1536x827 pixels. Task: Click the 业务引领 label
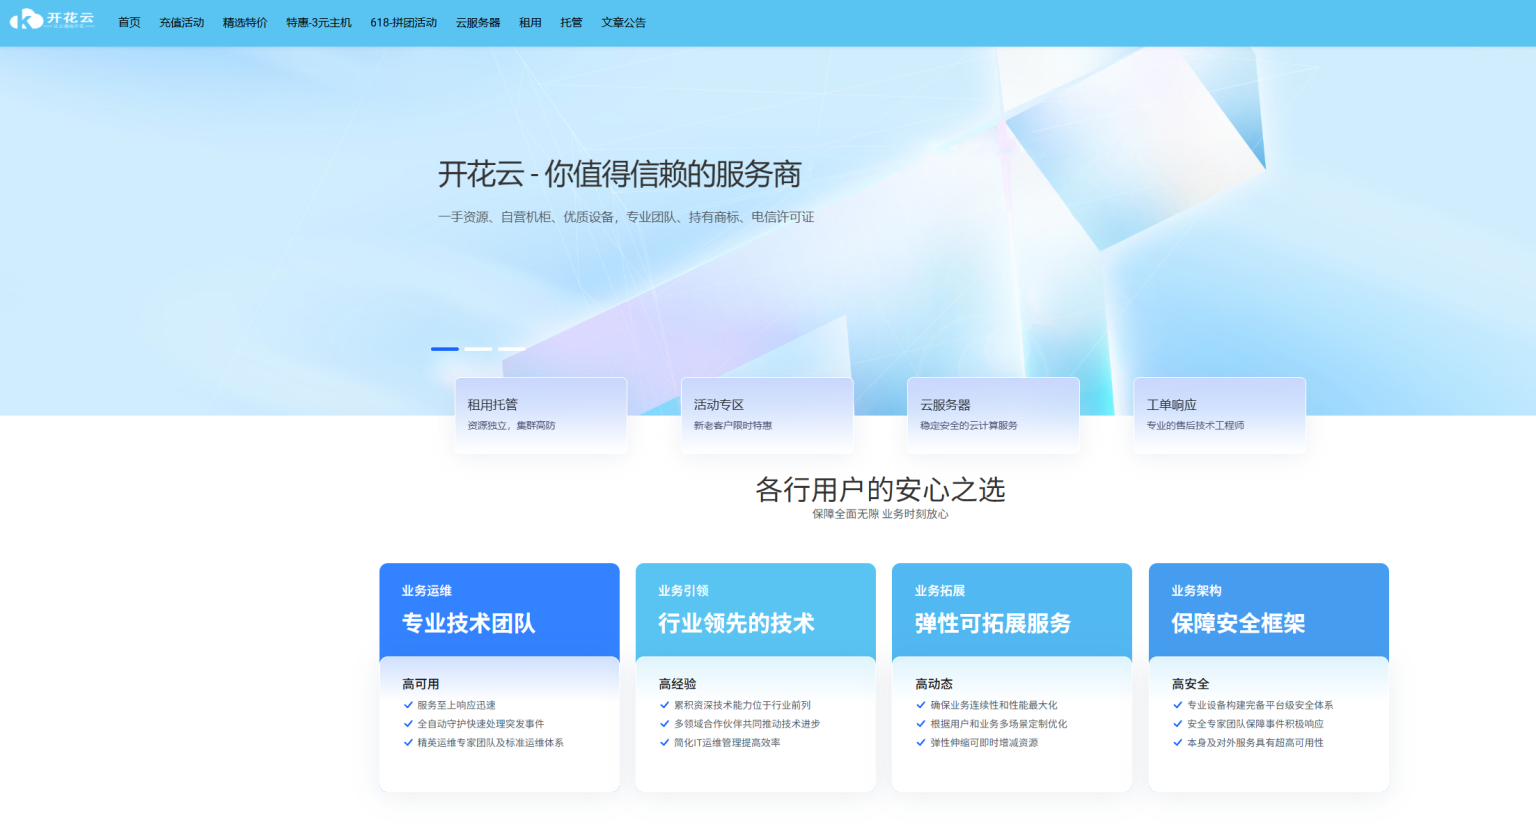(683, 591)
